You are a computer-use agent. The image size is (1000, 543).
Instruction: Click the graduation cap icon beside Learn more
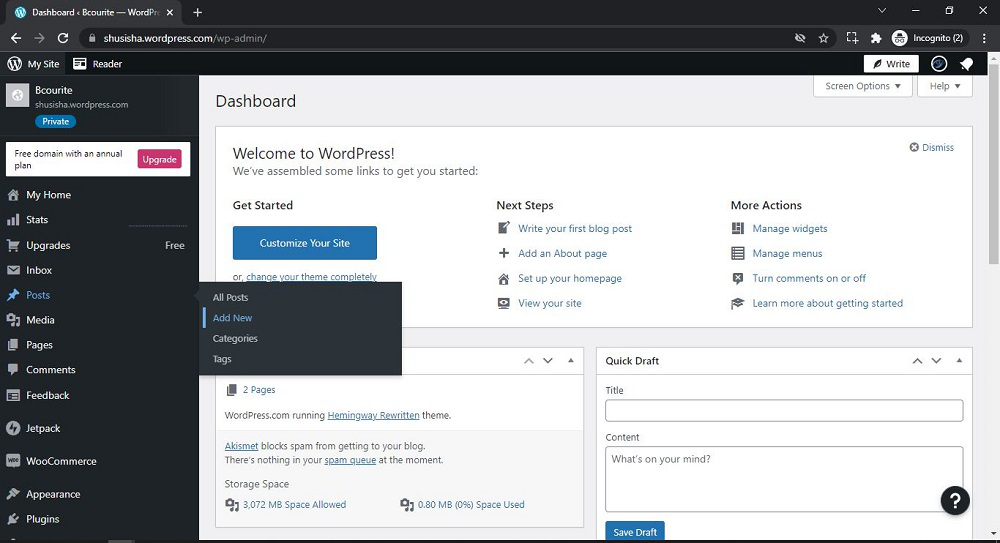point(738,303)
